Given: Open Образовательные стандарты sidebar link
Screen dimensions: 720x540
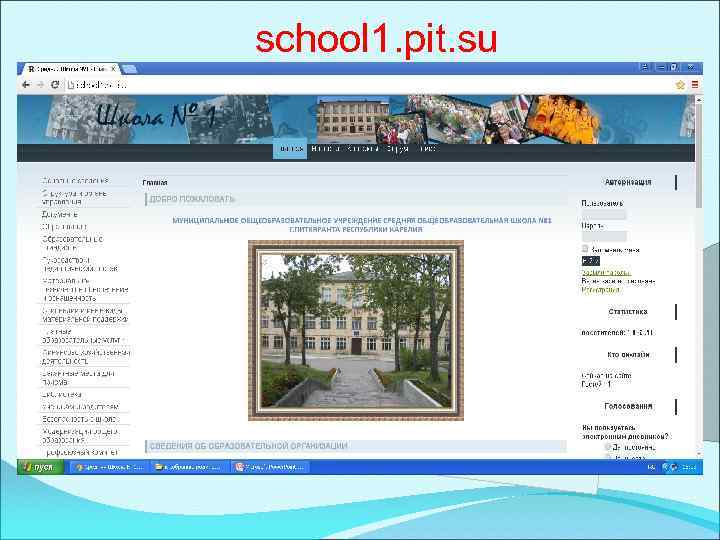Looking at the screenshot, I should click(73, 243).
